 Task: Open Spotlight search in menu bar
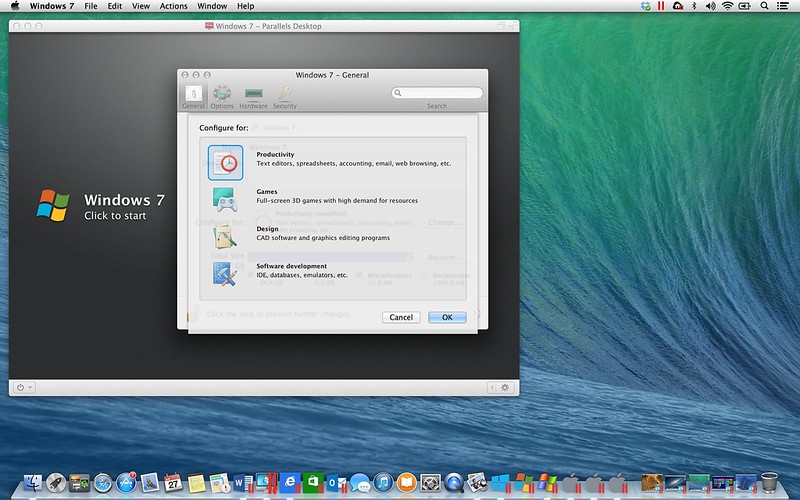point(765,6)
